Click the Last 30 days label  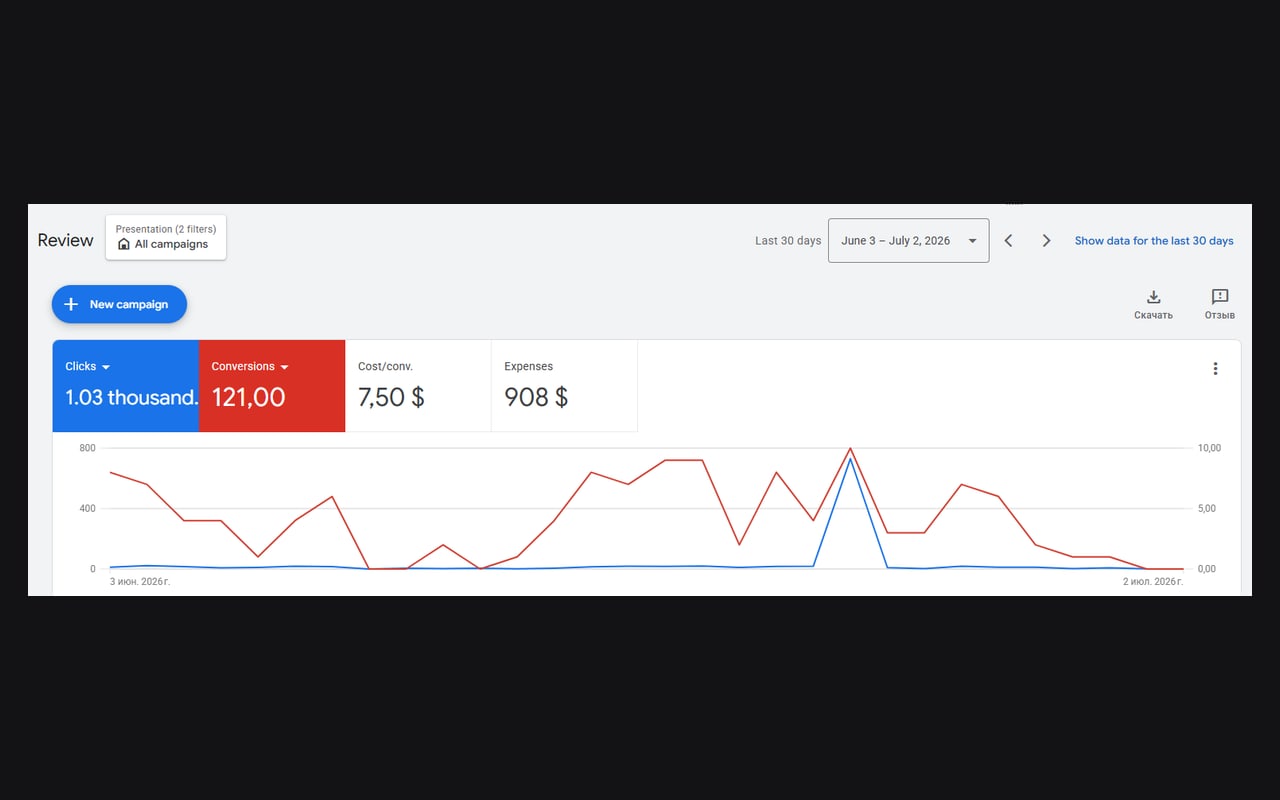(x=788, y=241)
